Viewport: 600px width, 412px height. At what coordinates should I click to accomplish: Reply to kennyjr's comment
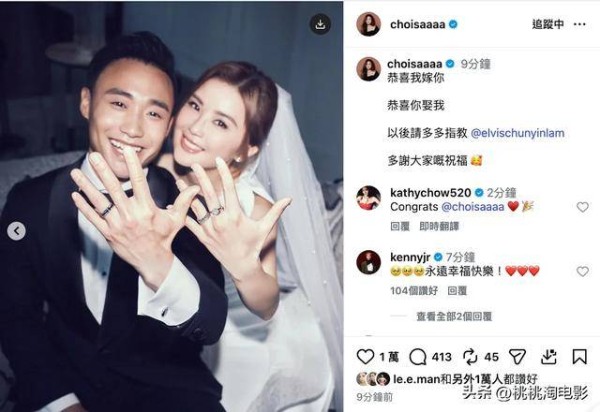[x=457, y=291]
